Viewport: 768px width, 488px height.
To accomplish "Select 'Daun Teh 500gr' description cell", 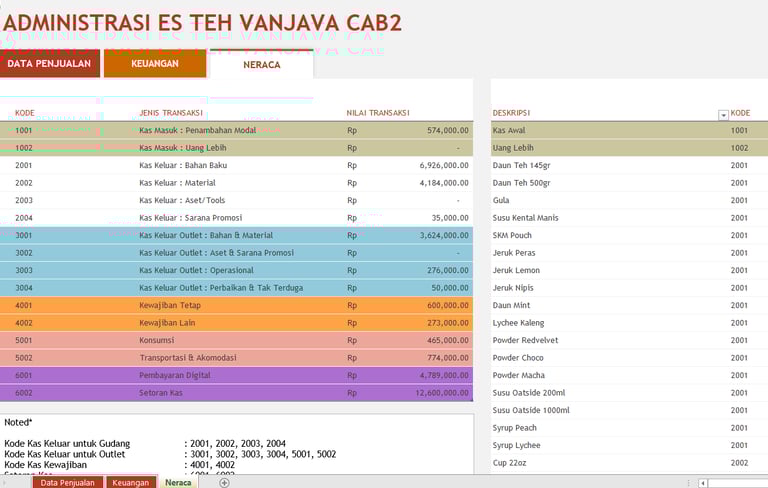I will click(522, 183).
